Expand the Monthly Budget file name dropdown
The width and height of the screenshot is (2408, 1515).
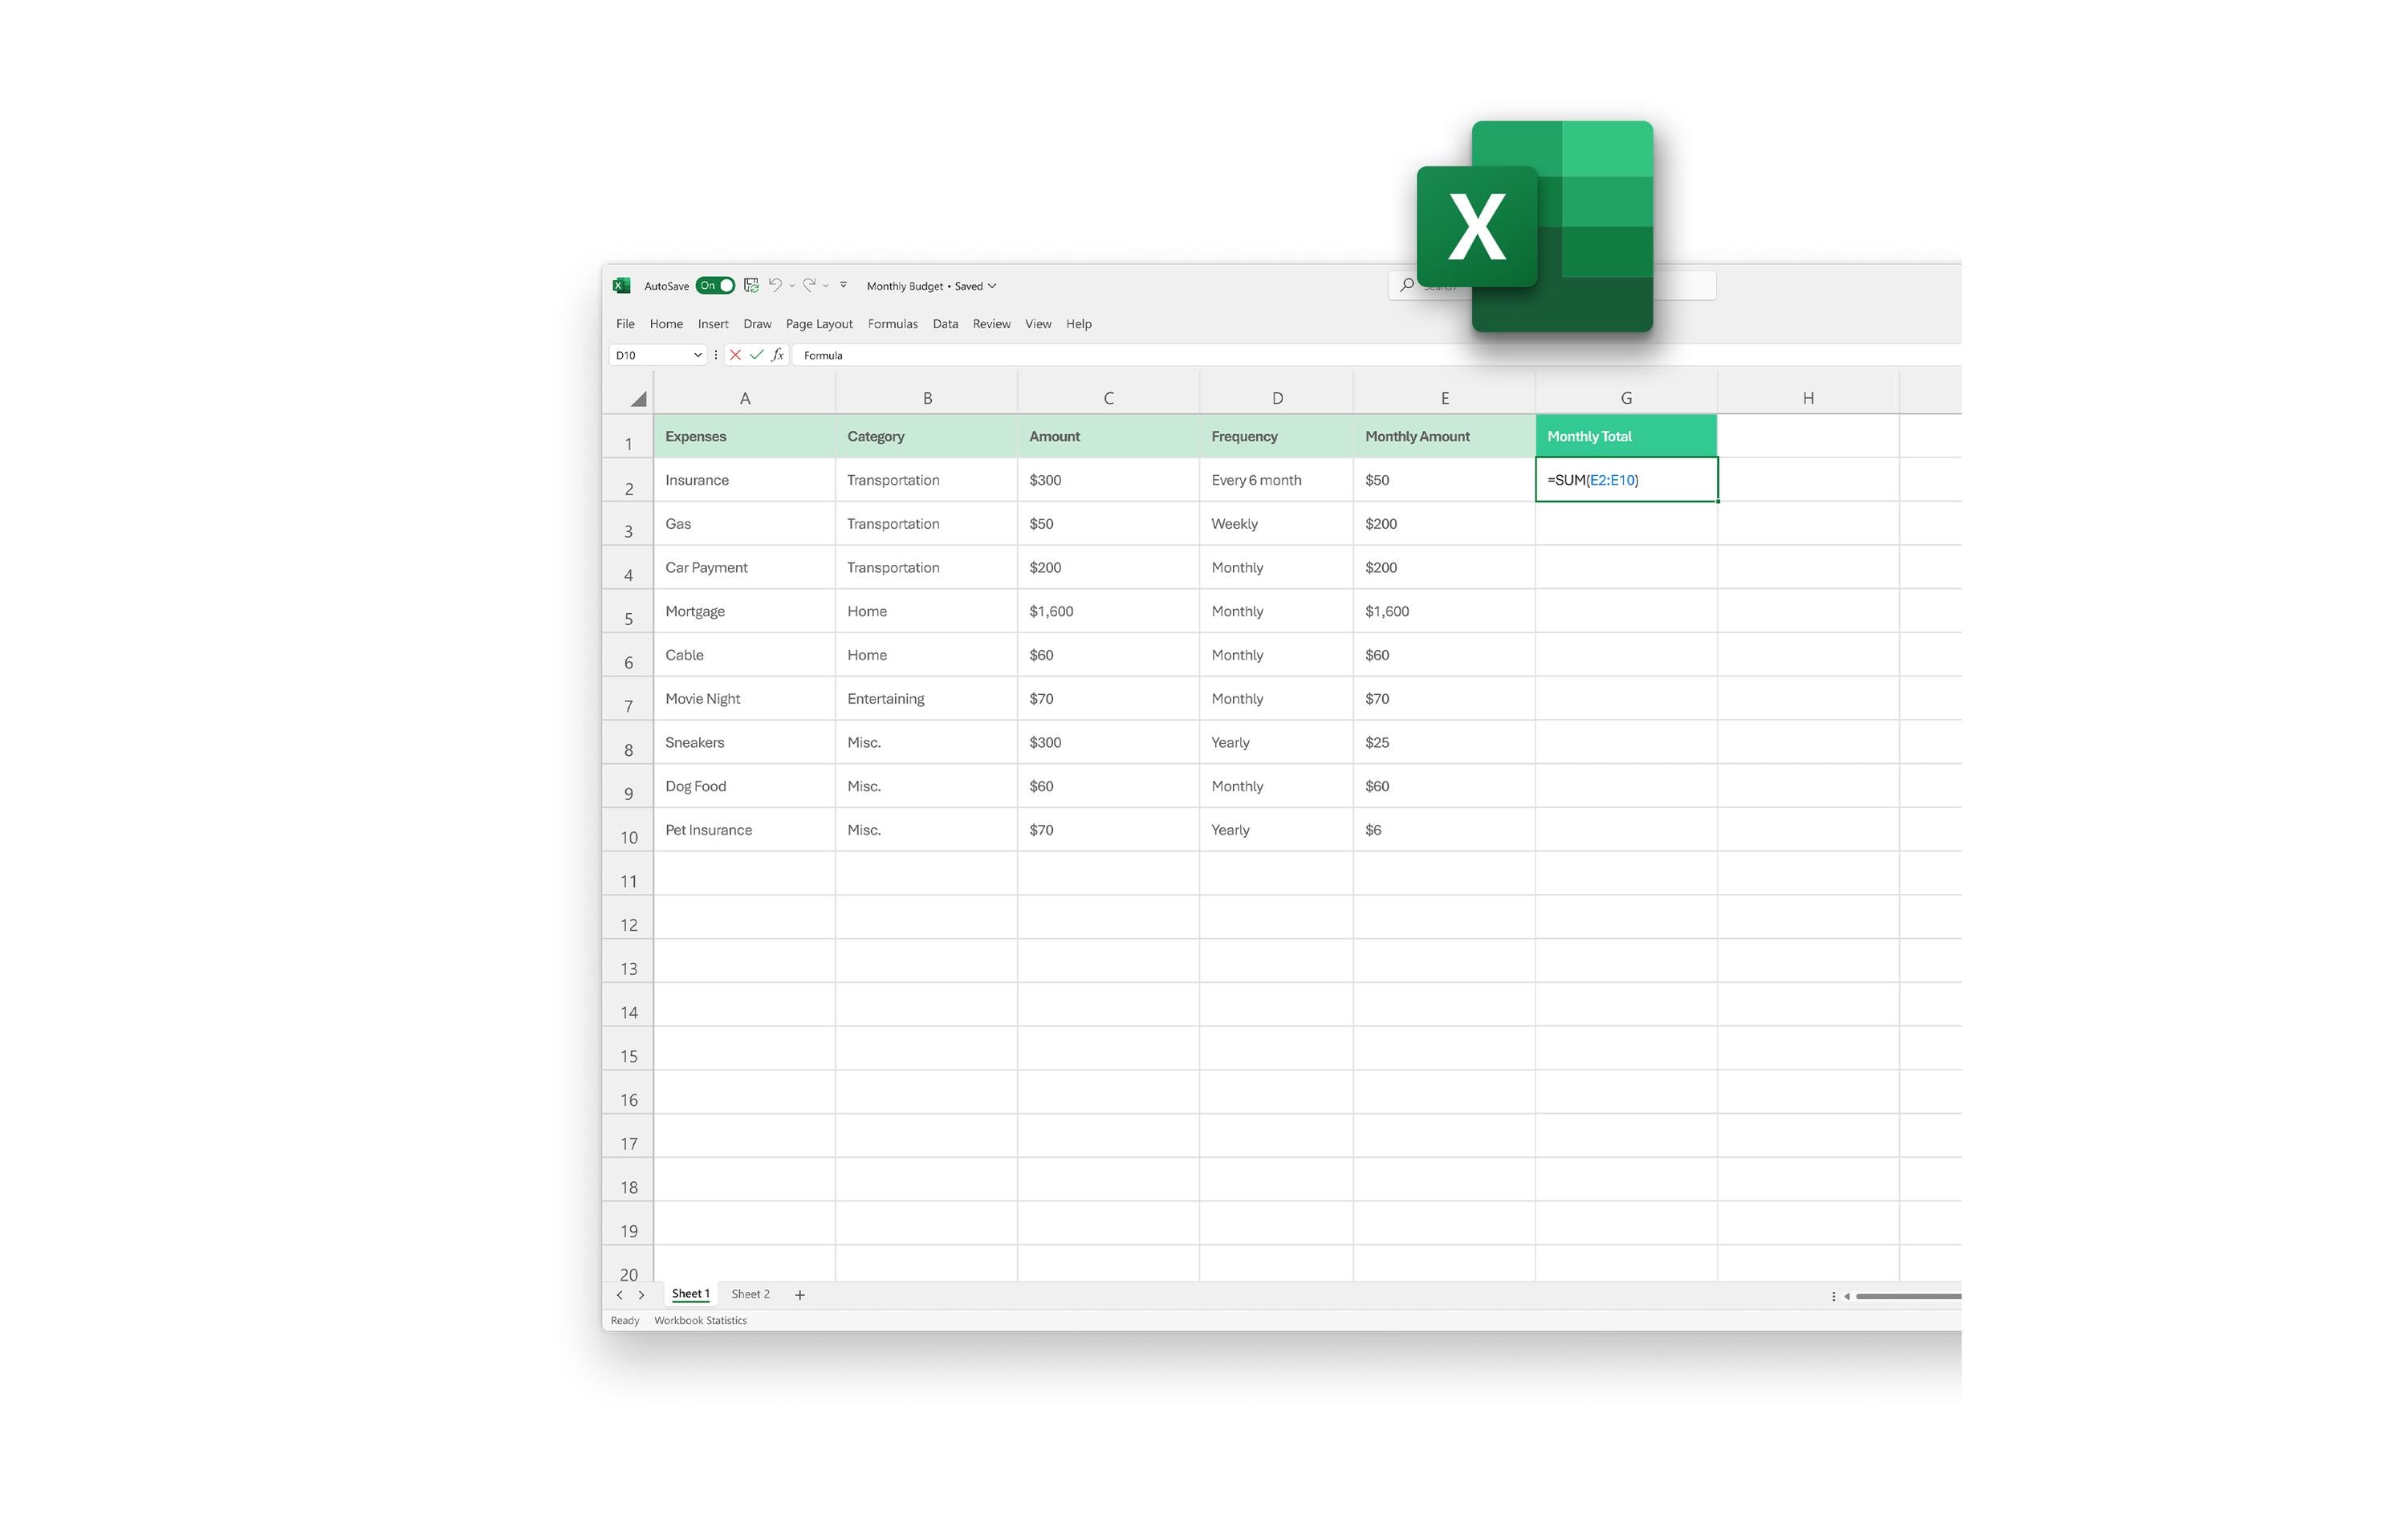pos(992,286)
